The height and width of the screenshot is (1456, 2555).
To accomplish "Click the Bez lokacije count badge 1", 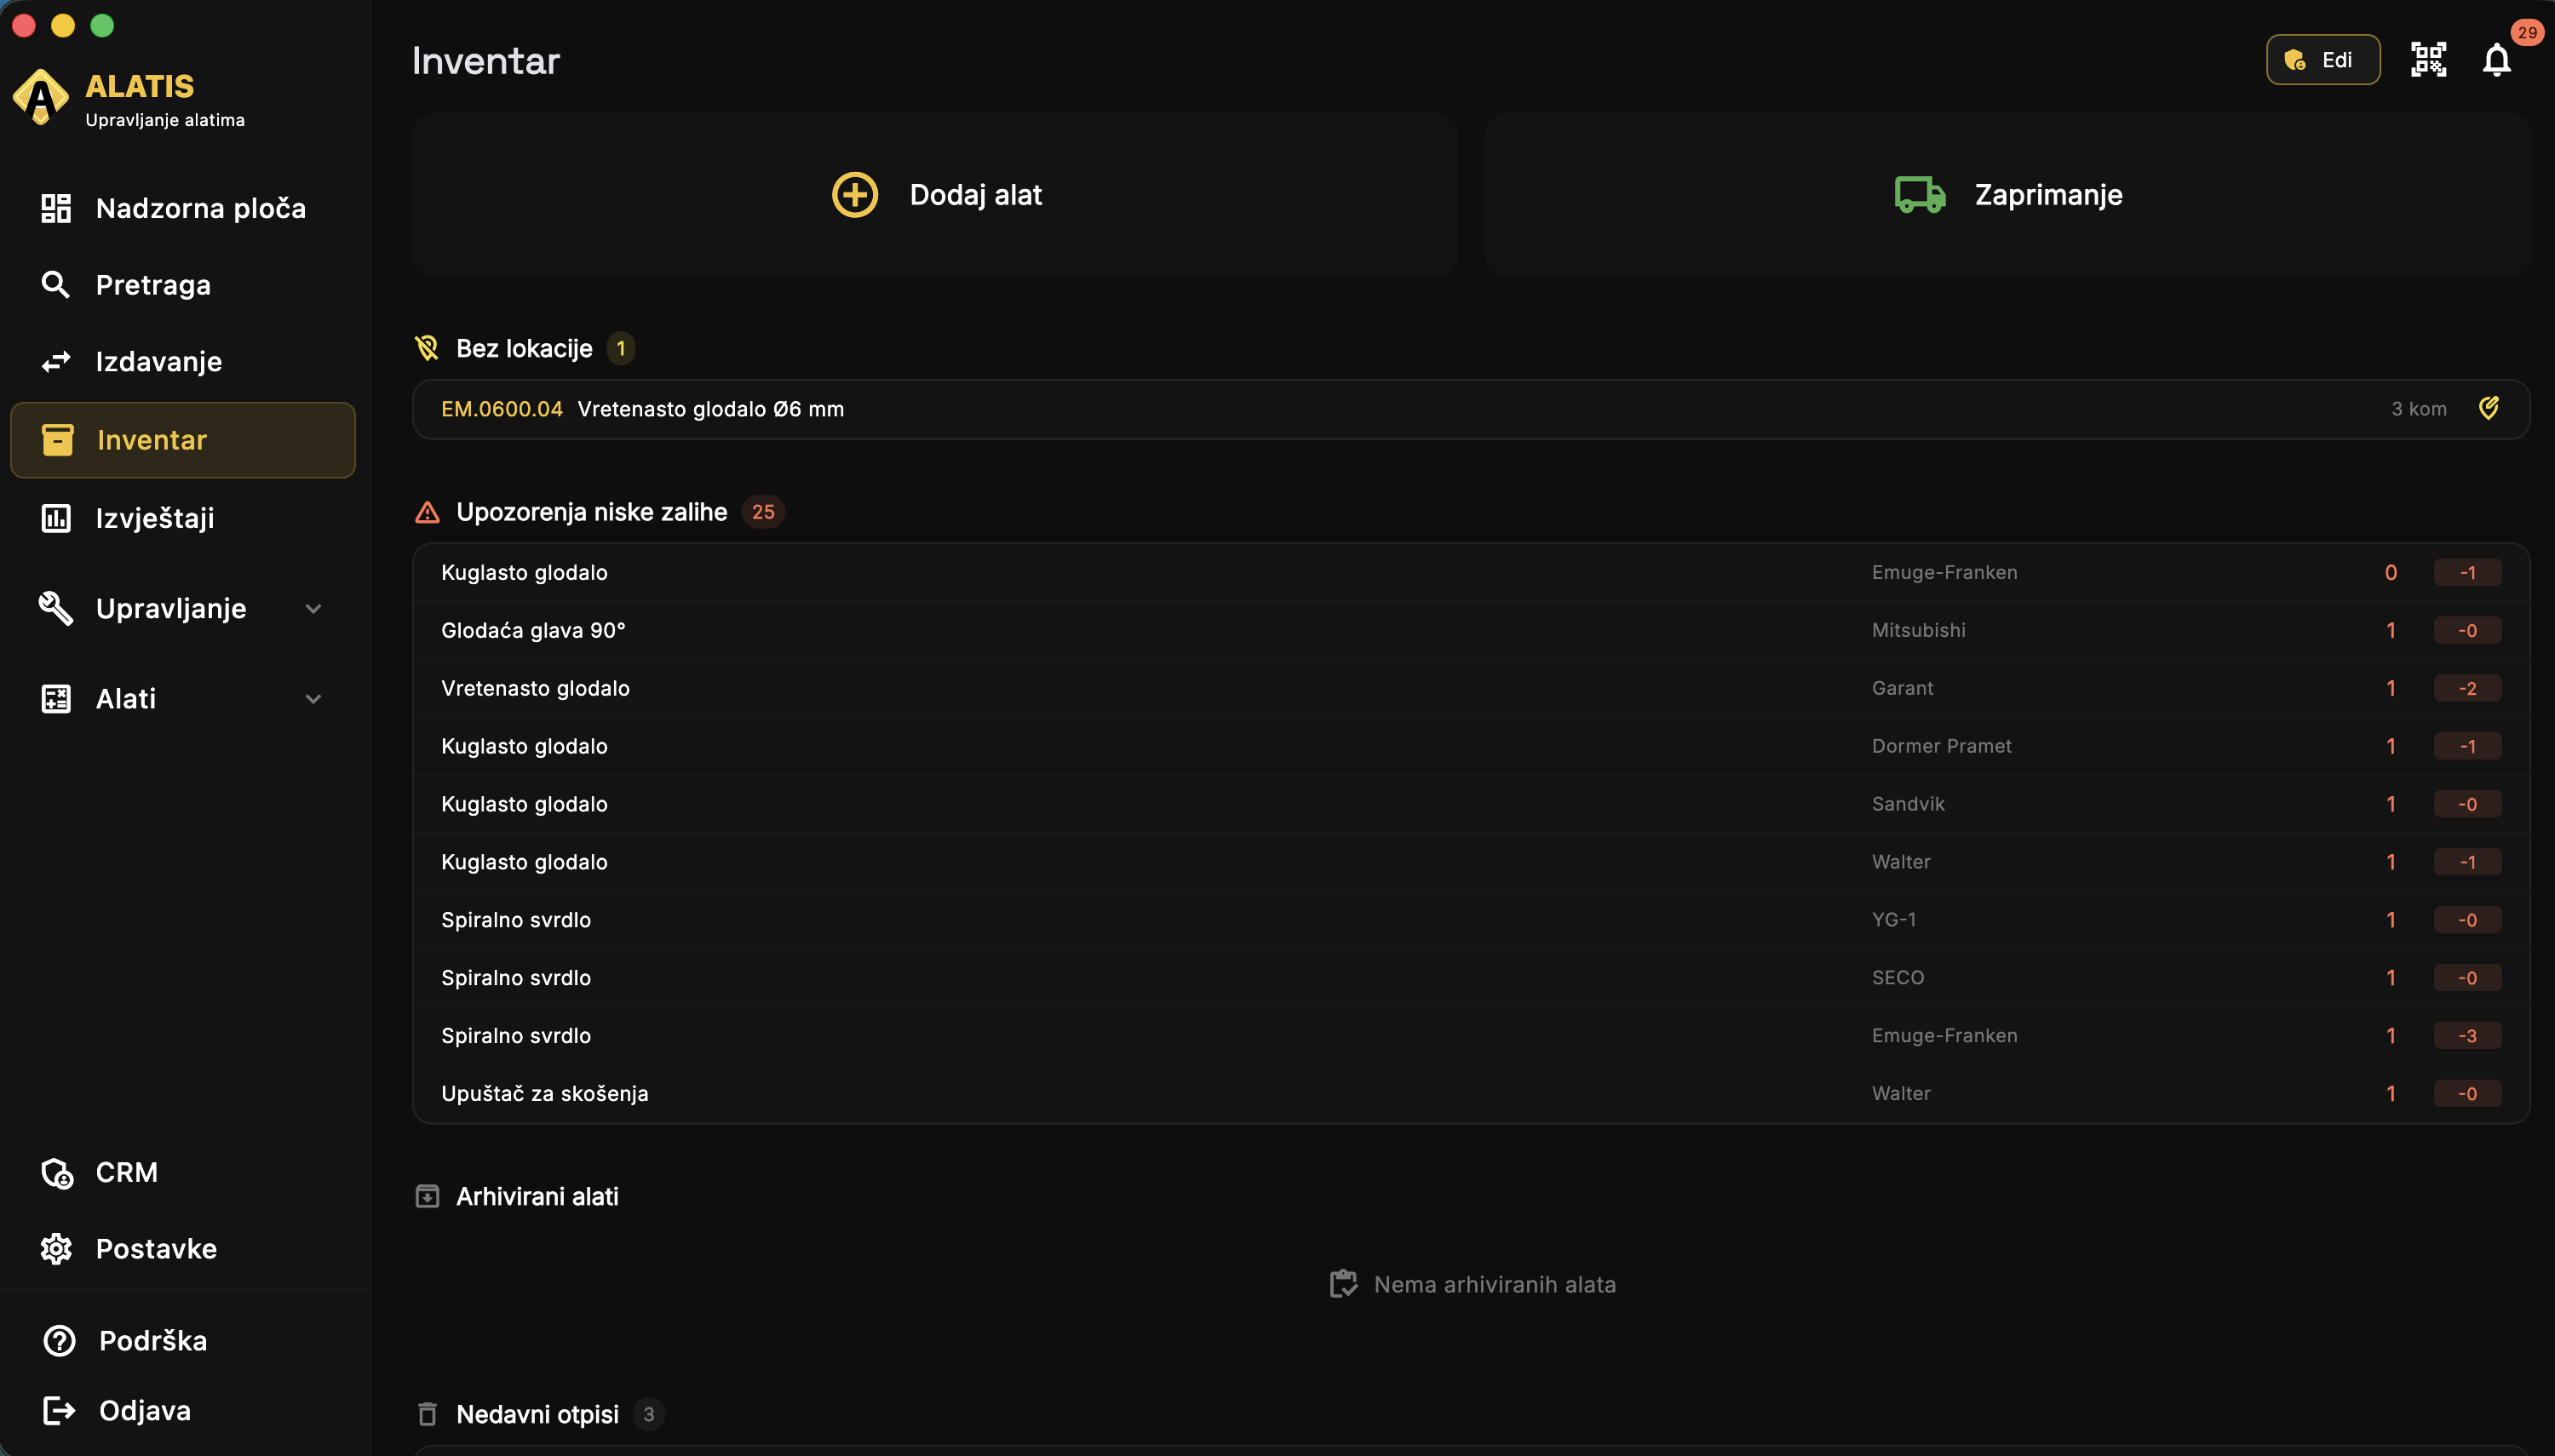I will click(x=621, y=348).
